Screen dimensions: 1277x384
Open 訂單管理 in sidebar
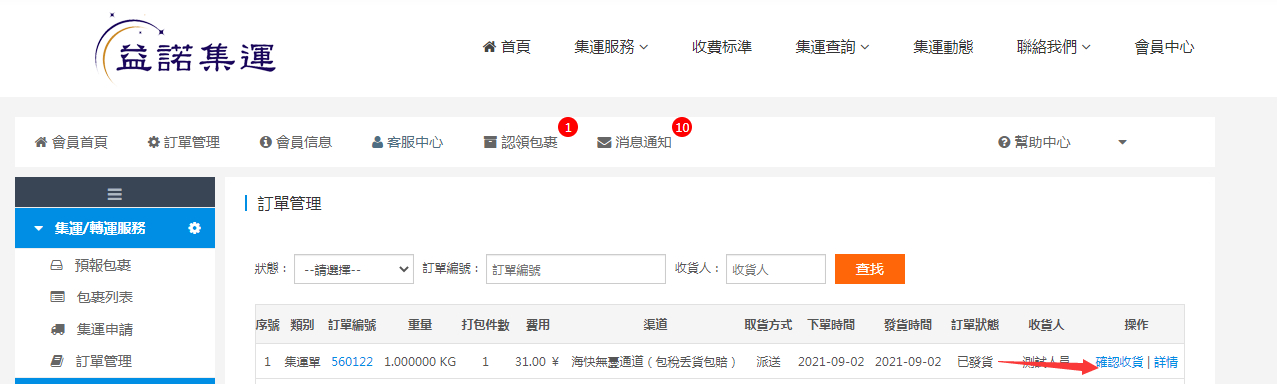91,361
